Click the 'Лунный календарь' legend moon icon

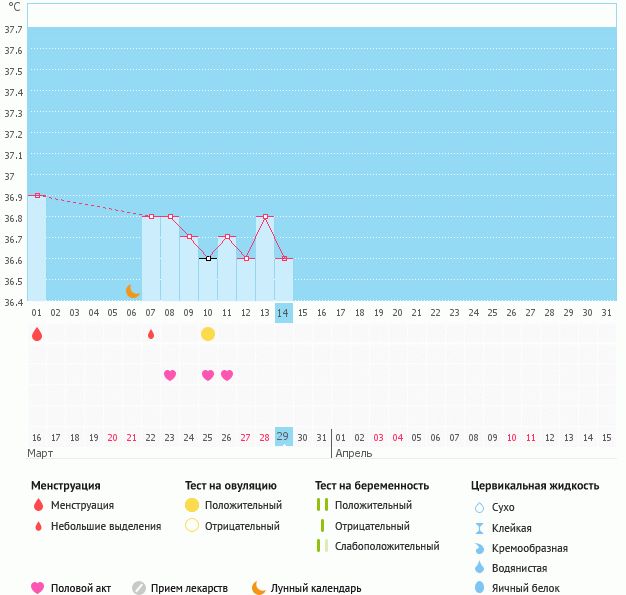click(259, 588)
